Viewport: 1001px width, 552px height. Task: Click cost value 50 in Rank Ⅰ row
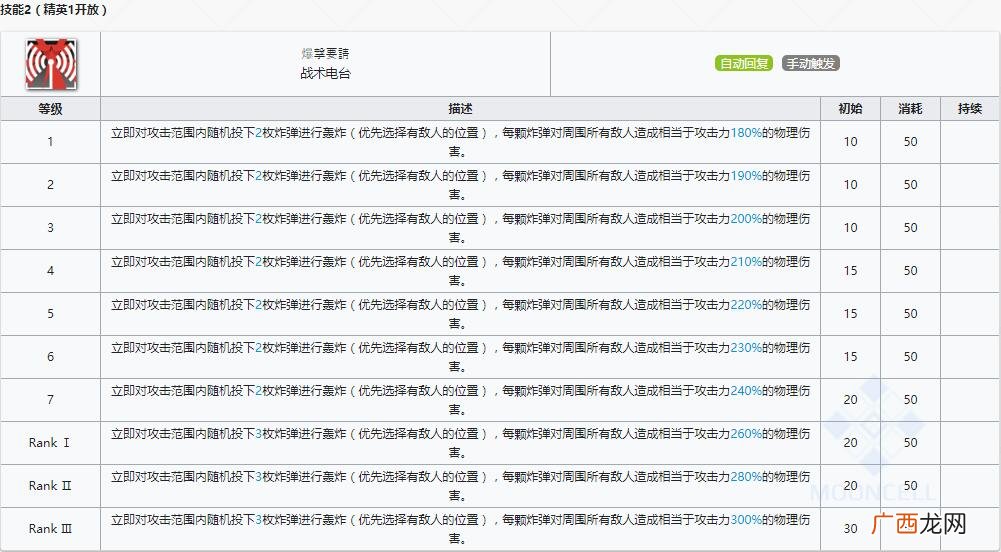[910, 443]
